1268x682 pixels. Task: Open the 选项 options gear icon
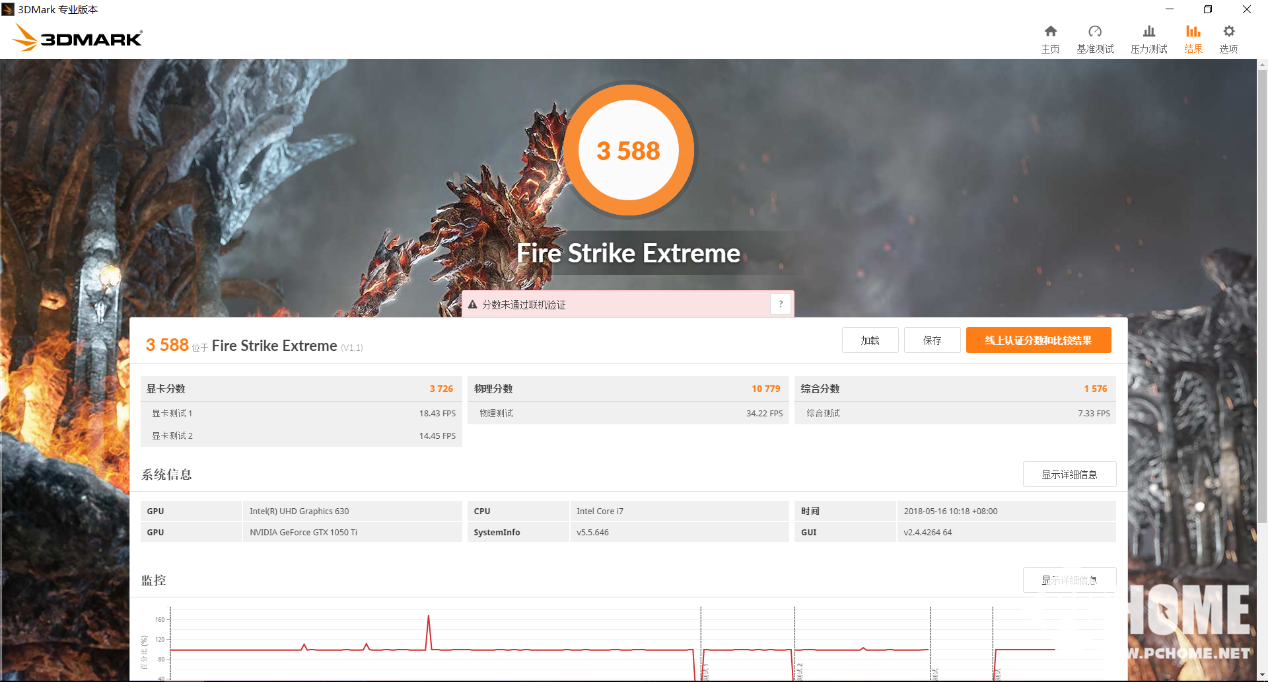click(1229, 39)
